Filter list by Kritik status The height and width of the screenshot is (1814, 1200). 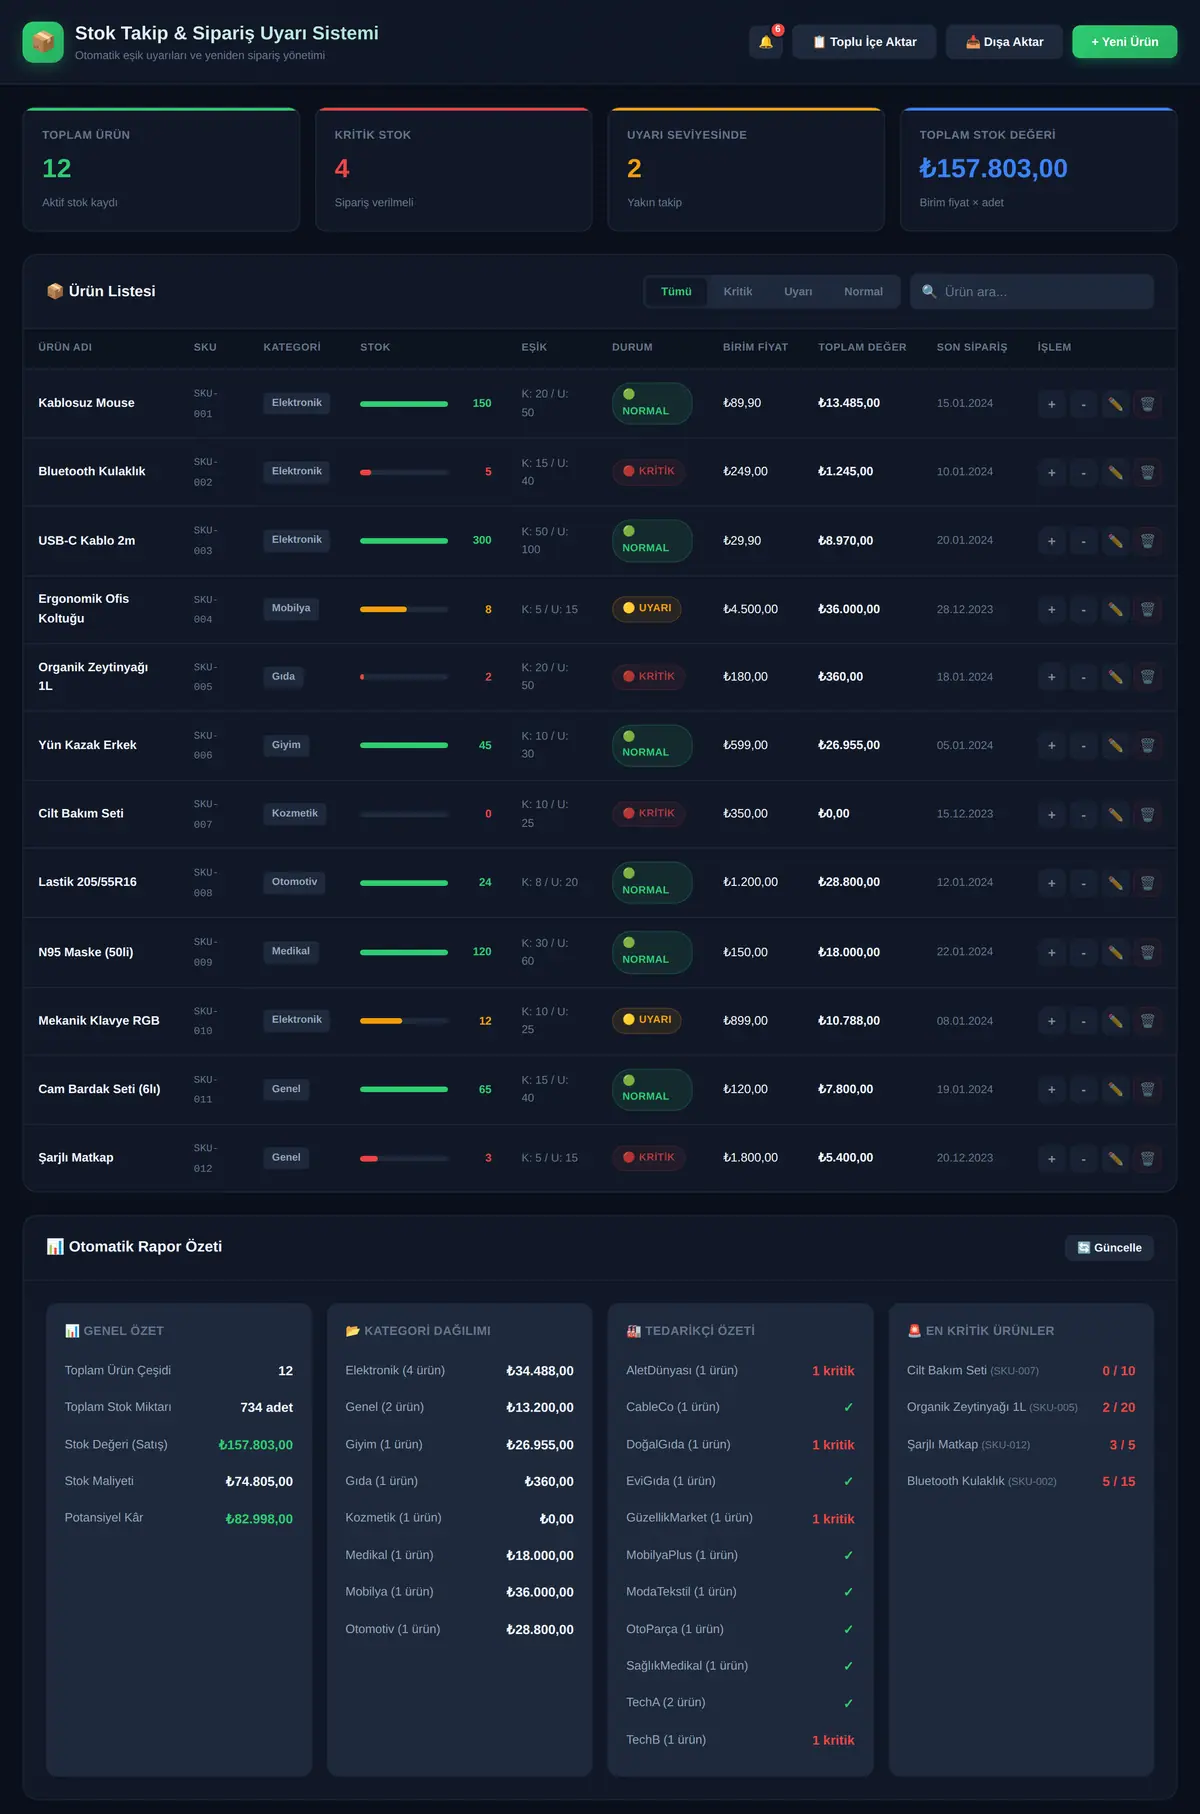[x=738, y=292]
